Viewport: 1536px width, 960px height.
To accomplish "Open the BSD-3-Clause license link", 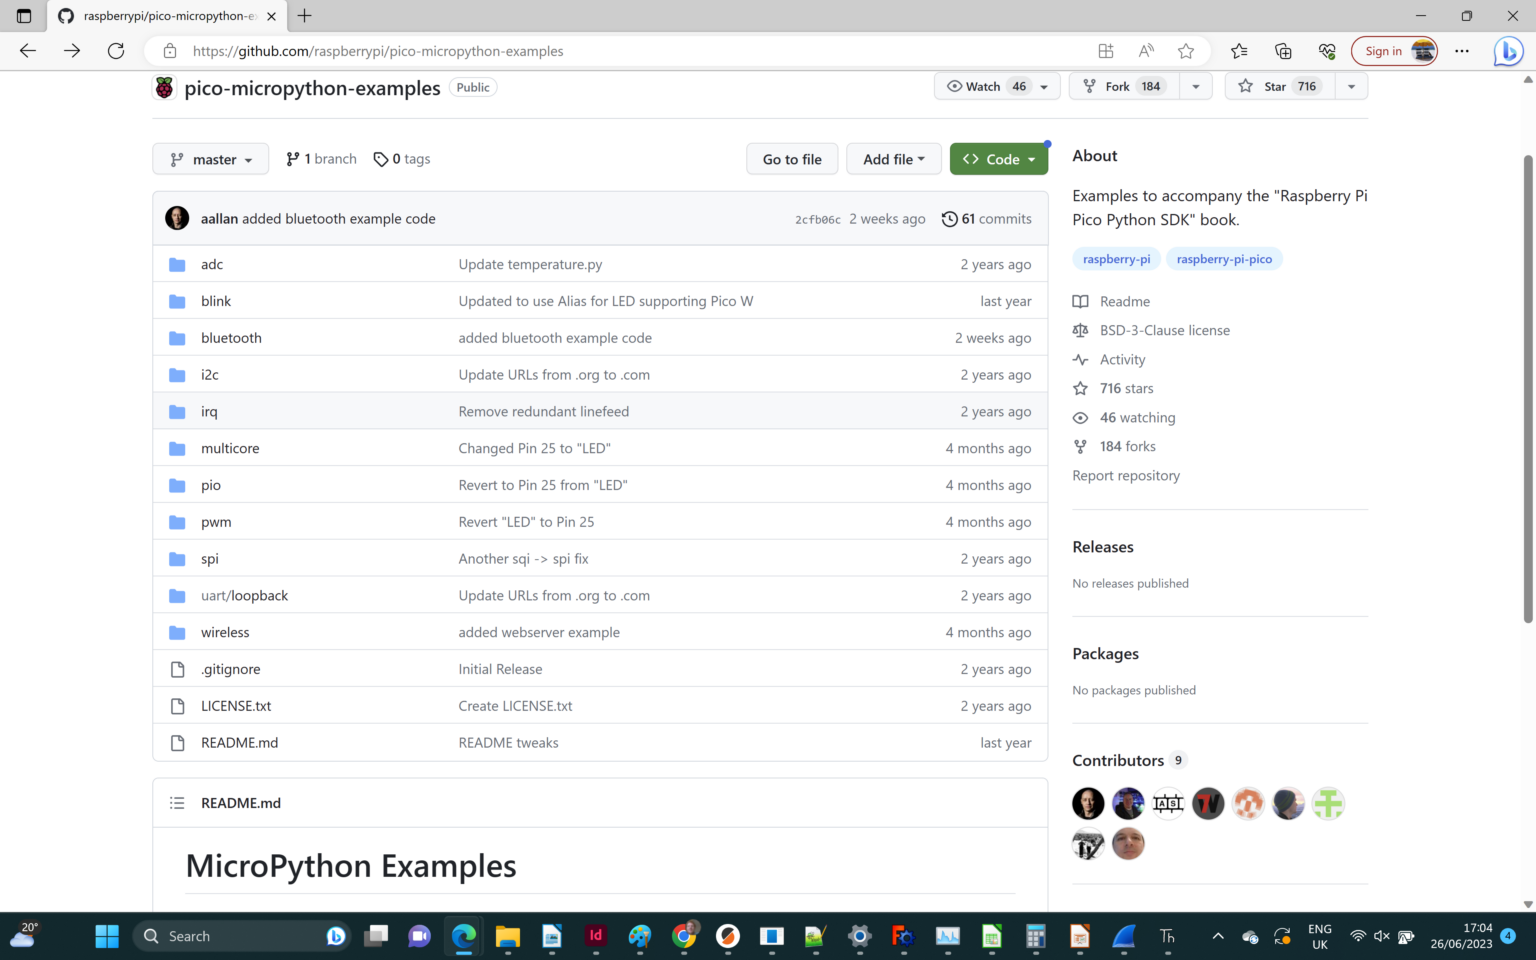I will click(1164, 330).
